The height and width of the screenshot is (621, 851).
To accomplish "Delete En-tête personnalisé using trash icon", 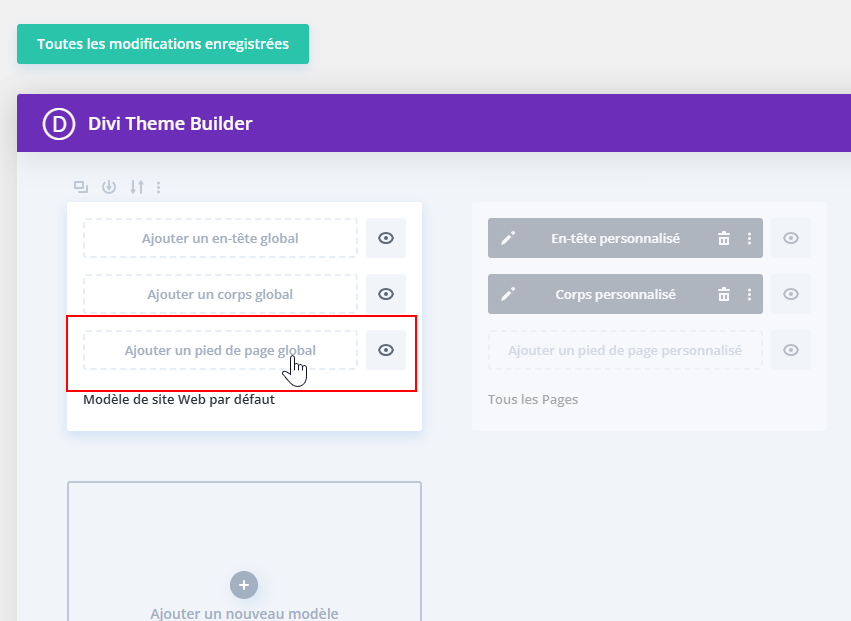I will (x=724, y=238).
